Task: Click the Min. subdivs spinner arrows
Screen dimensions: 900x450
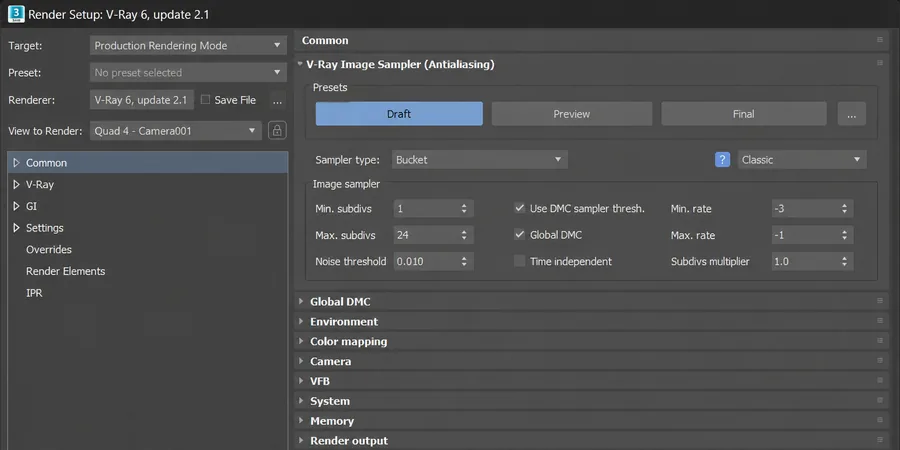Action: [464, 209]
